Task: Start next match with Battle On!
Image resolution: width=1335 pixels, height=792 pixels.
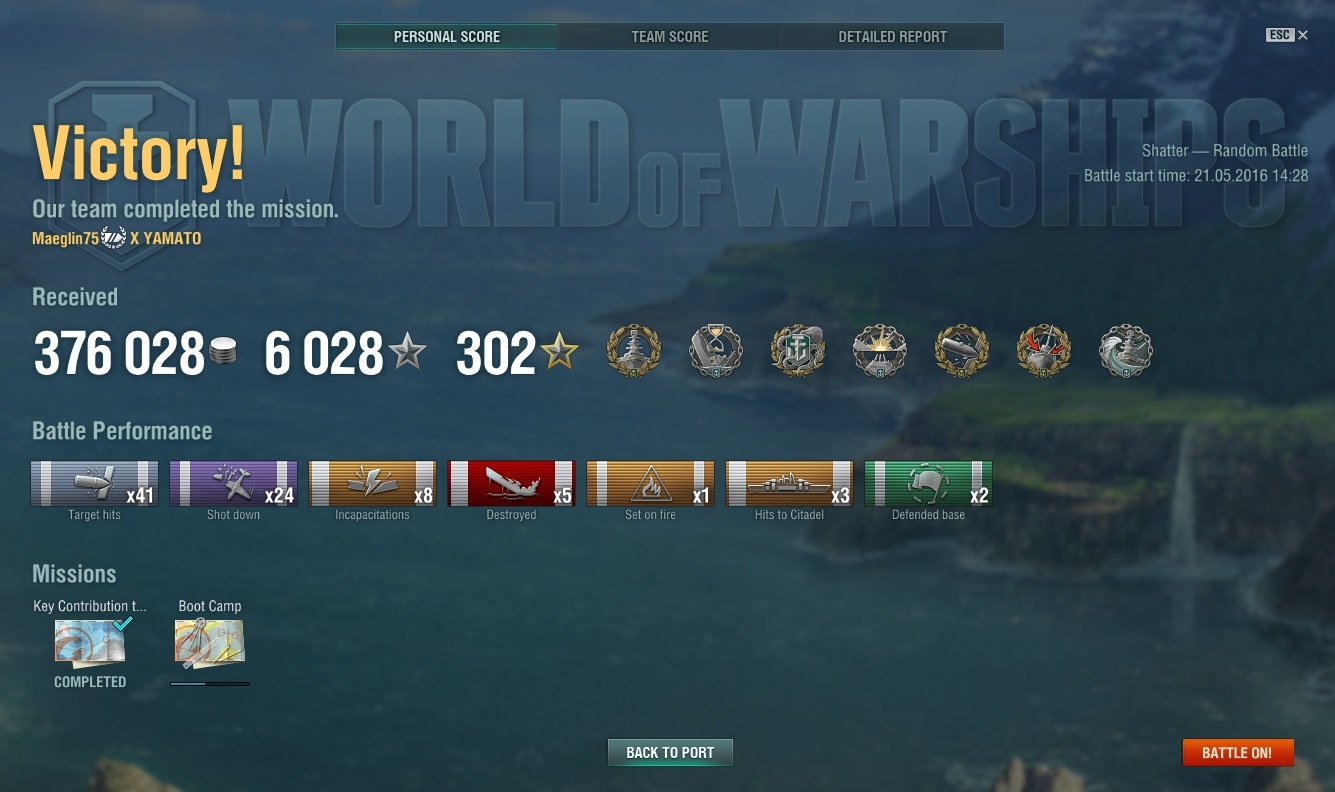Action: pyautogui.click(x=1237, y=753)
